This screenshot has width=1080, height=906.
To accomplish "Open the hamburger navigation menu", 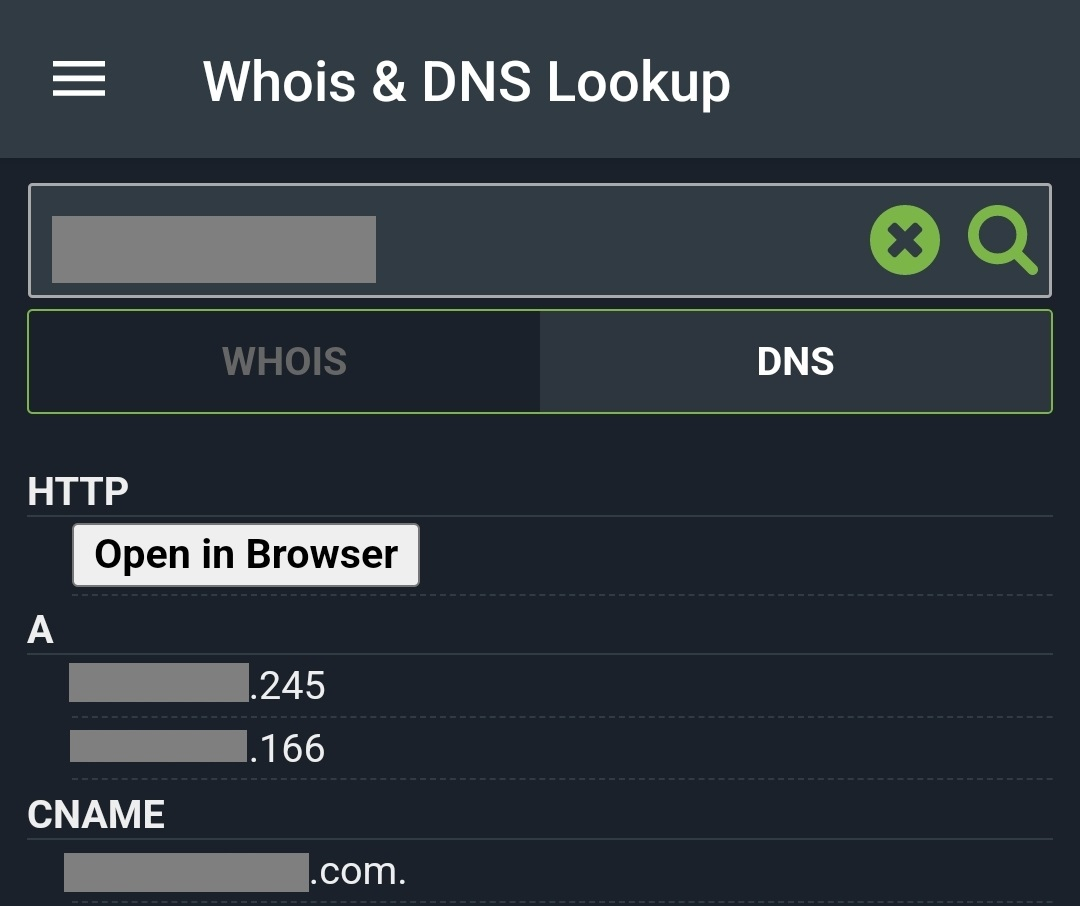I will tap(79, 79).
